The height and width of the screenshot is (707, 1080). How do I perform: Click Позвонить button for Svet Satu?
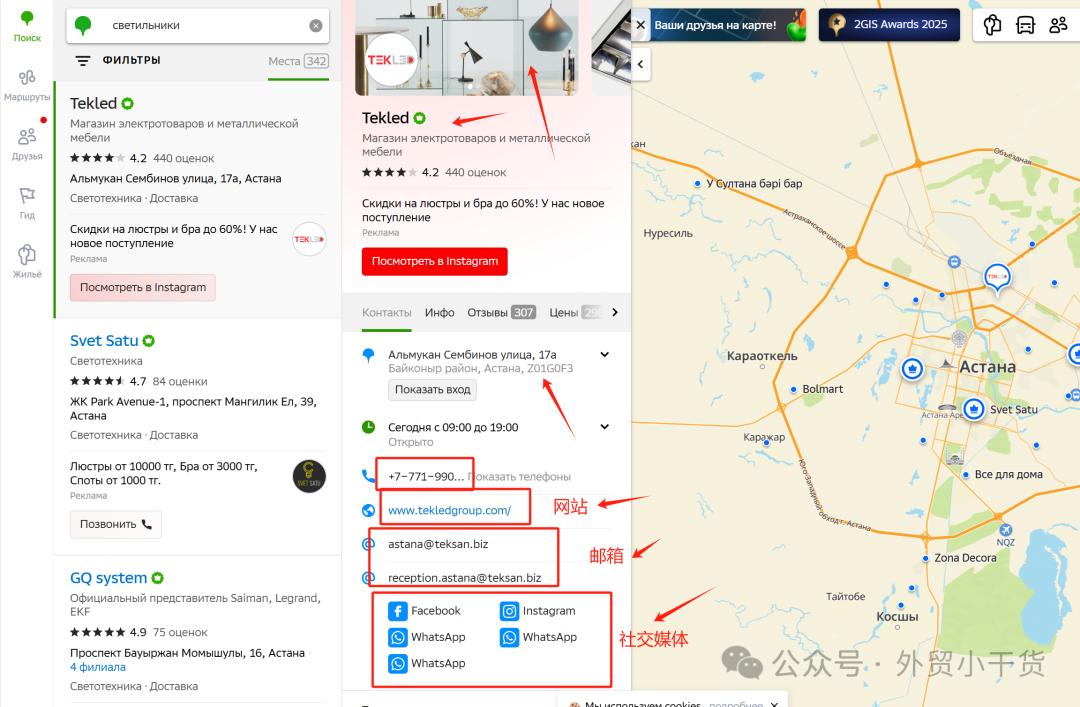(116, 524)
